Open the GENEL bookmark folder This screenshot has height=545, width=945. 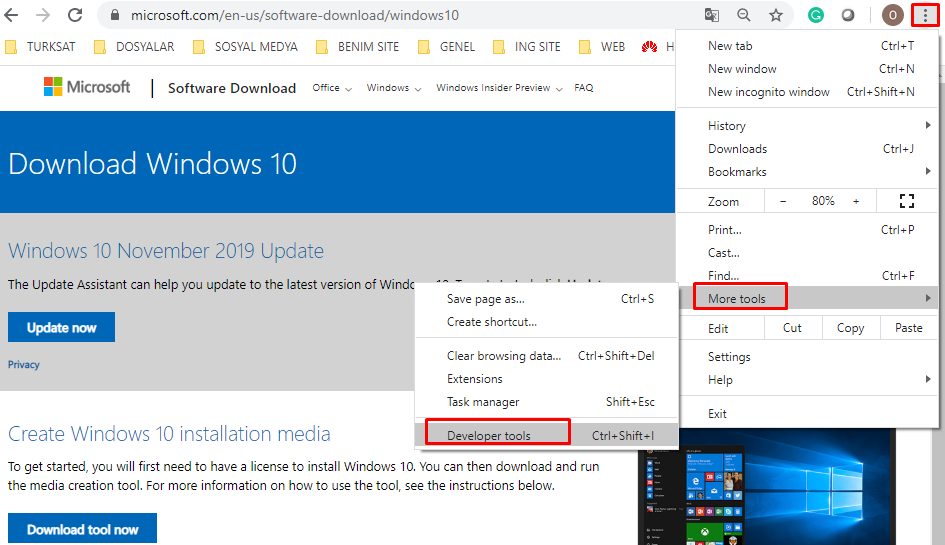(x=446, y=47)
